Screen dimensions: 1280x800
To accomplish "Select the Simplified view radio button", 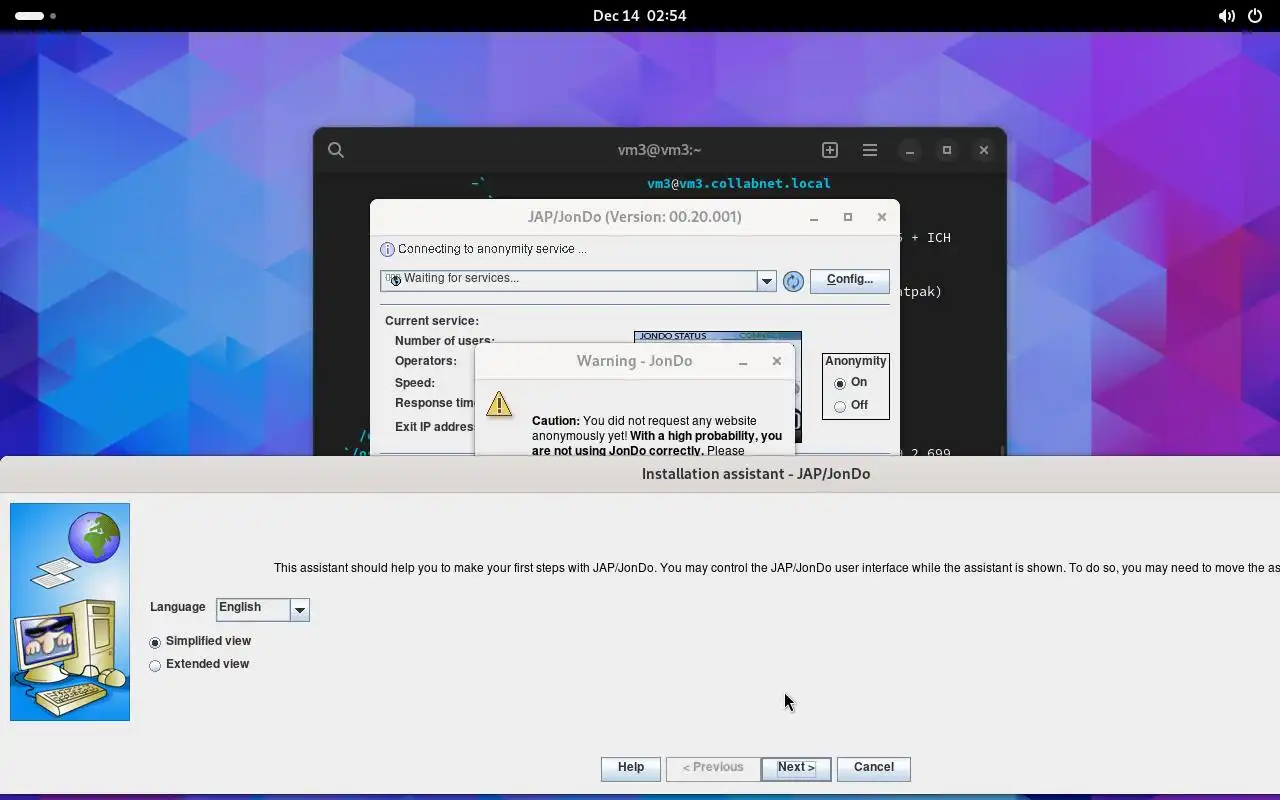I will point(155,642).
